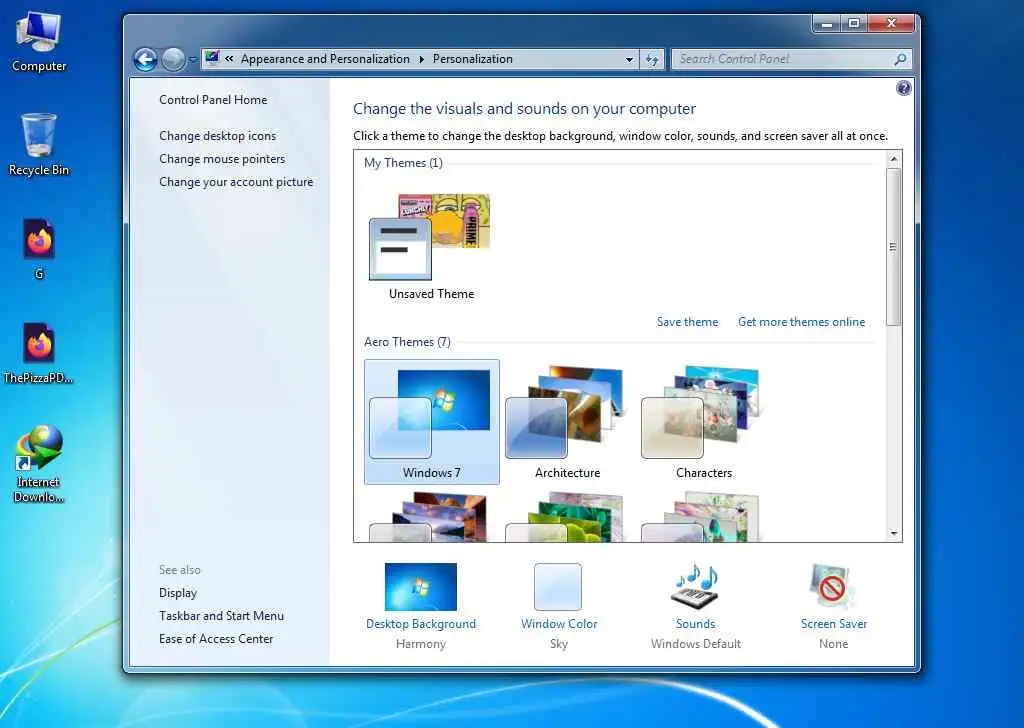Open Display under See also

pos(178,593)
